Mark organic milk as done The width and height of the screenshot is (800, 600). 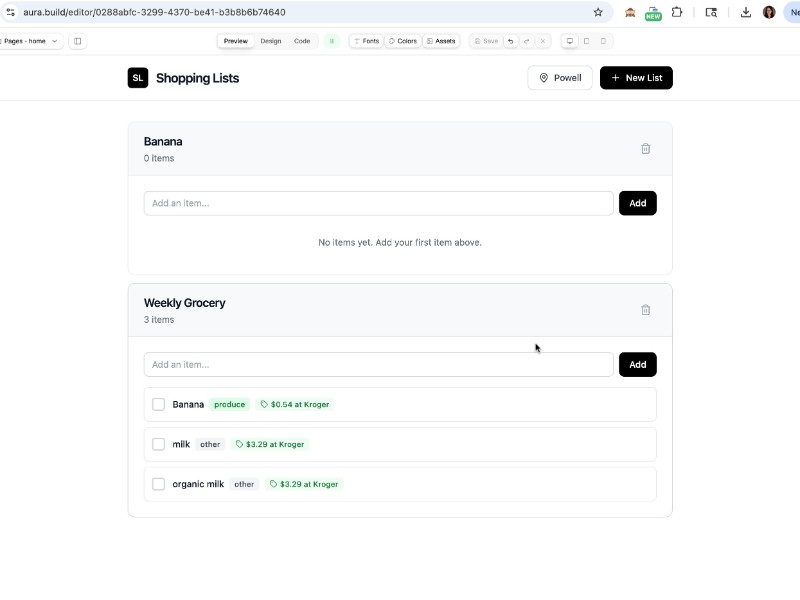pos(158,484)
